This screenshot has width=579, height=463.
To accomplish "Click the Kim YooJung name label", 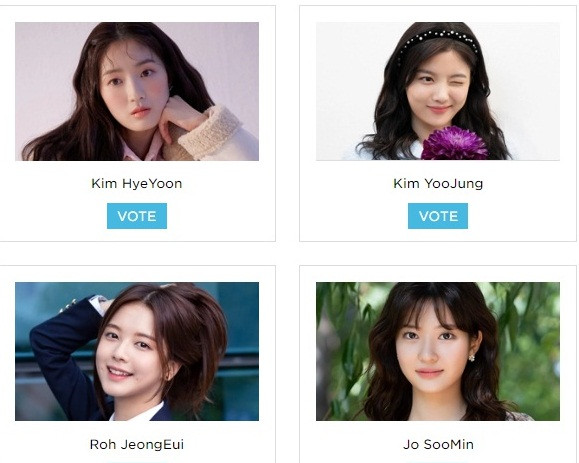I will [x=438, y=184].
